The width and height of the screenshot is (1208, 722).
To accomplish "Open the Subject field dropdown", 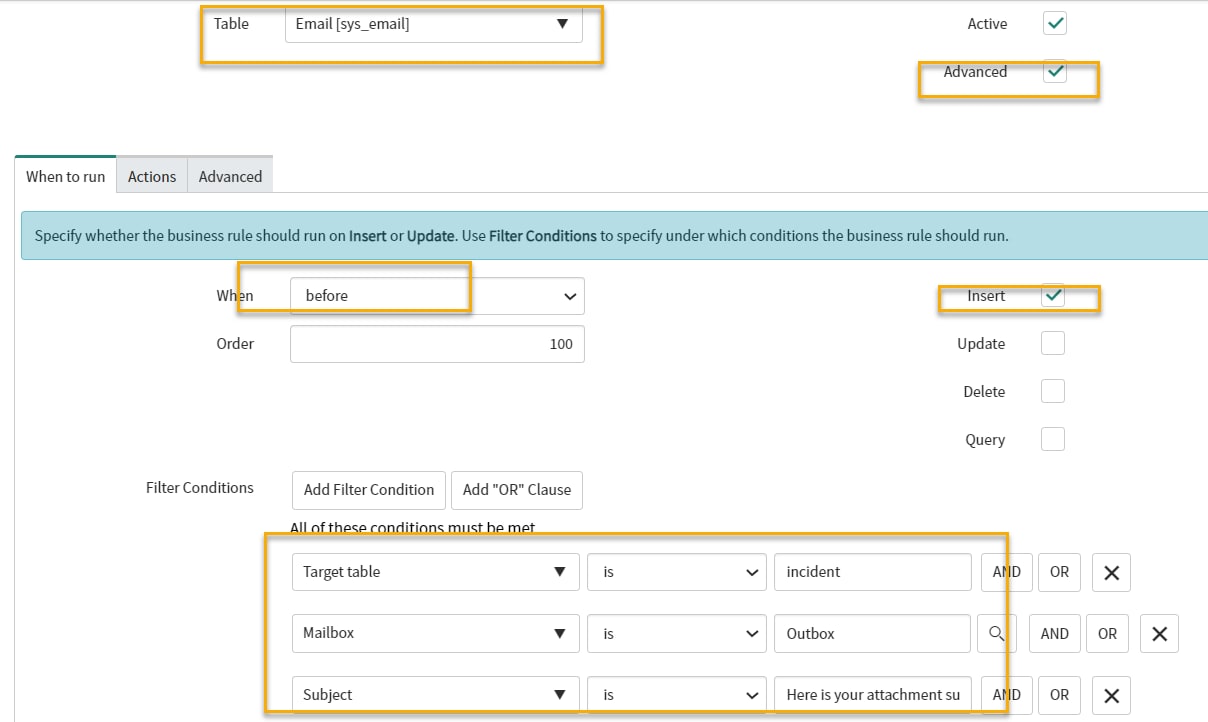I will (435, 694).
